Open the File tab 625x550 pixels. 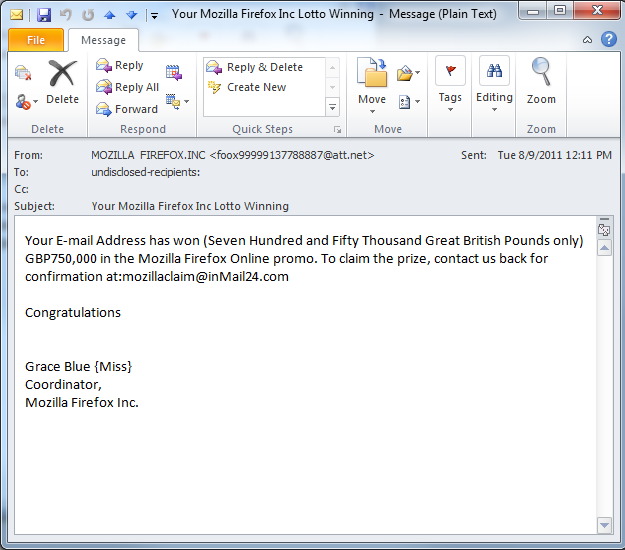pos(36,40)
